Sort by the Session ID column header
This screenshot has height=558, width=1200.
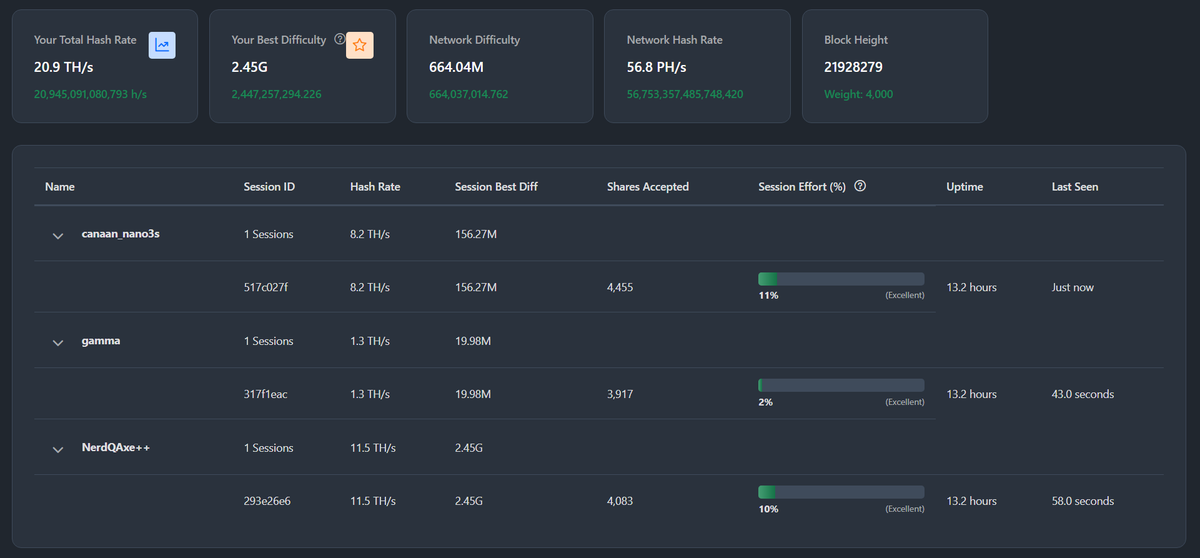click(269, 187)
